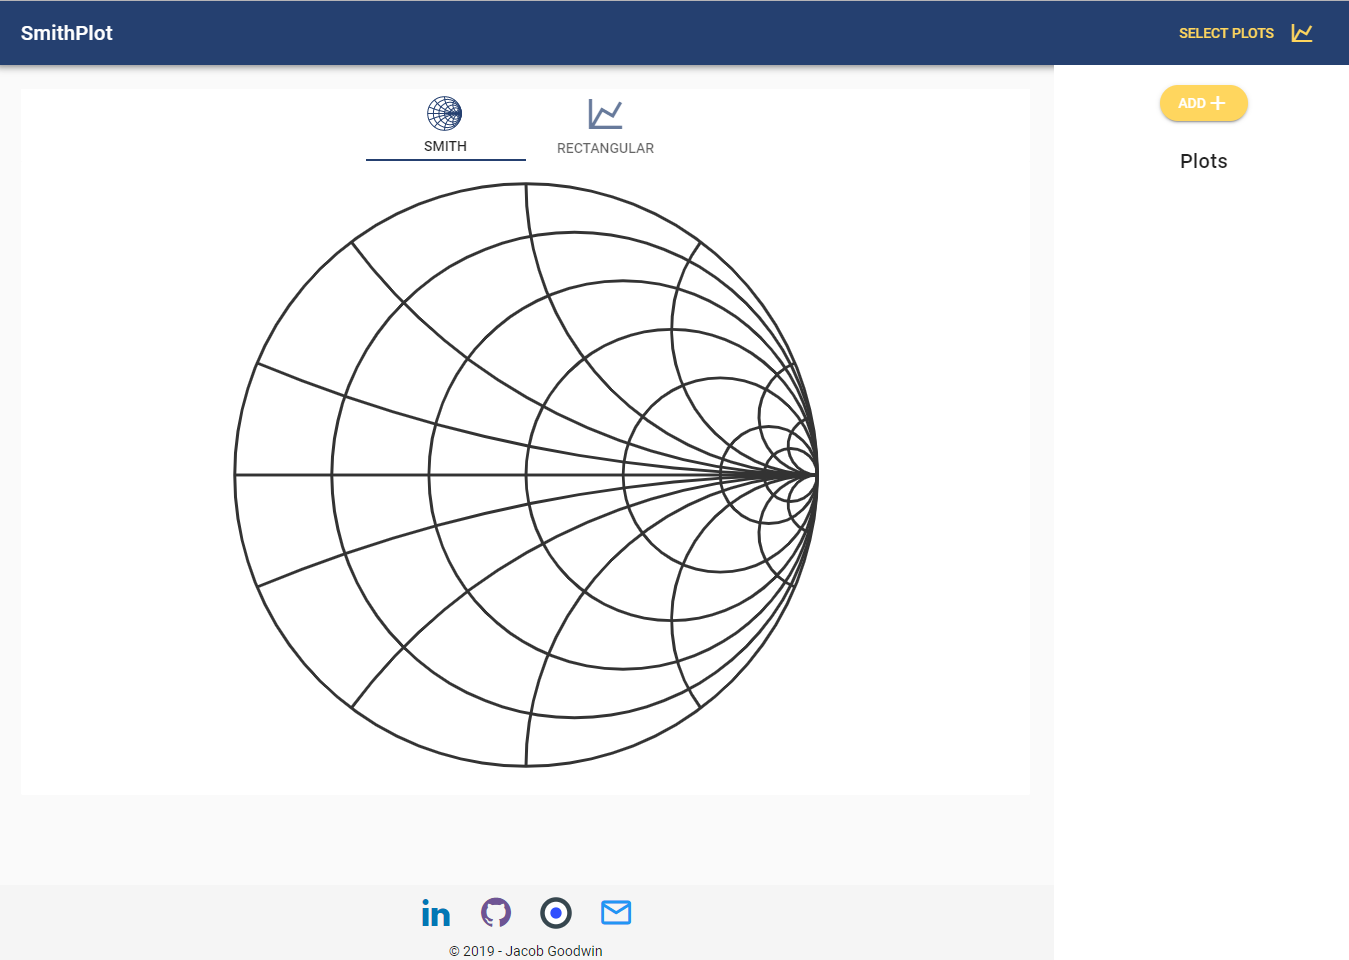The height and width of the screenshot is (960, 1349).
Task: Click the SmithPlot title in header
Action: [67, 33]
